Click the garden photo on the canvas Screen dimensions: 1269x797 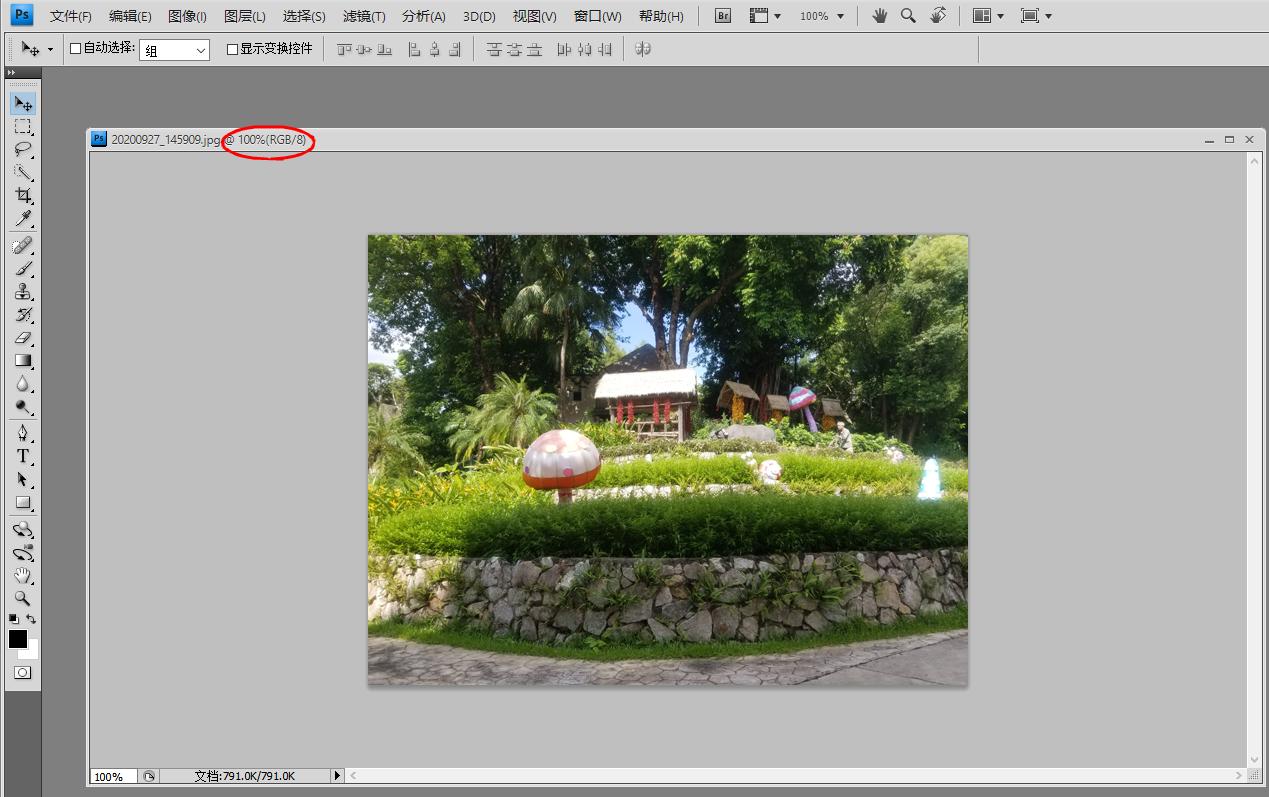click(668, 460)
